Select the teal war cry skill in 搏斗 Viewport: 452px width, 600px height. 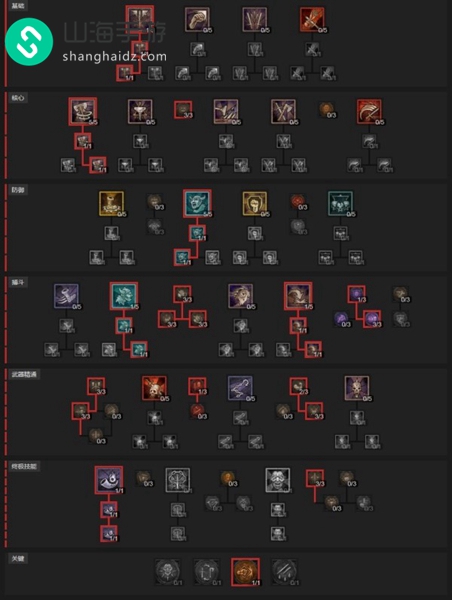(124, 296)
